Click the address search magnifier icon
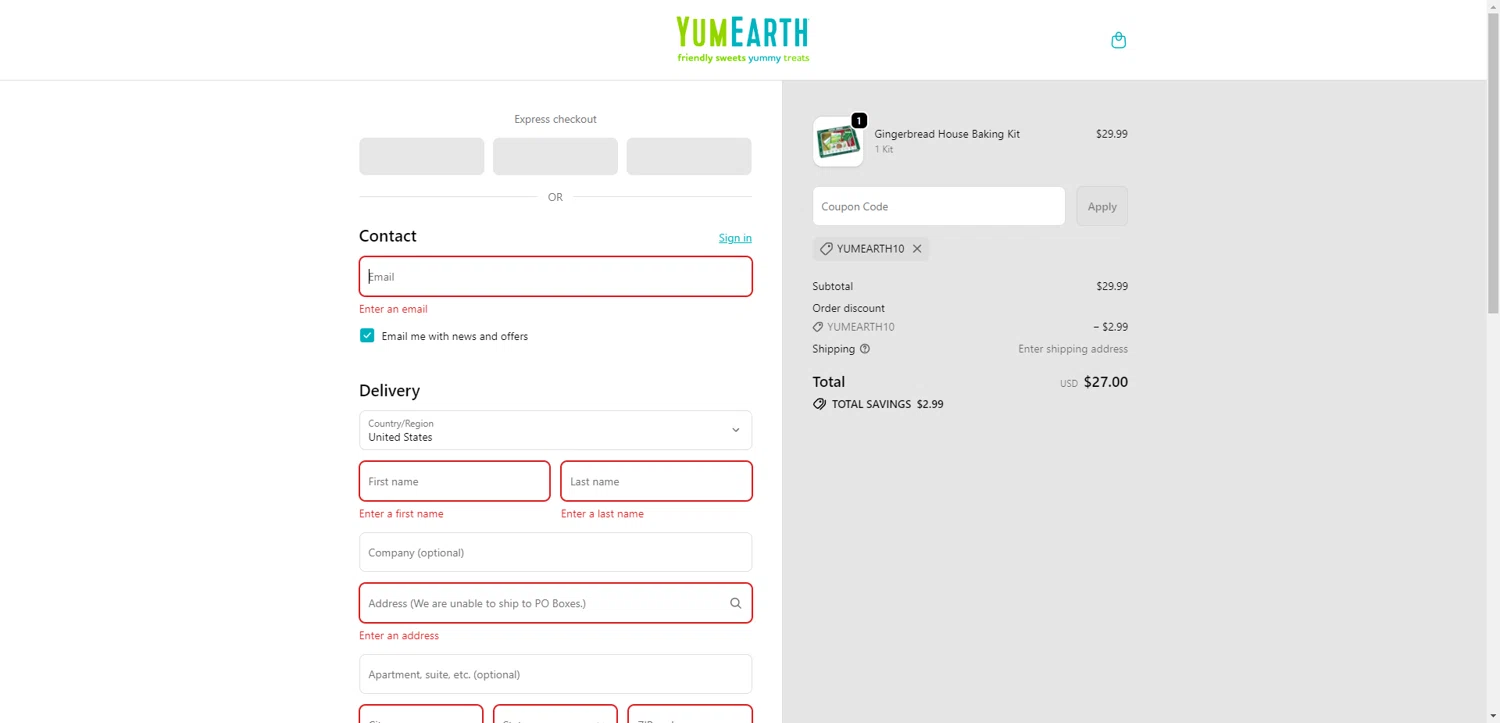The width and height of the screenshot is (1500, 723). point(735,603)
